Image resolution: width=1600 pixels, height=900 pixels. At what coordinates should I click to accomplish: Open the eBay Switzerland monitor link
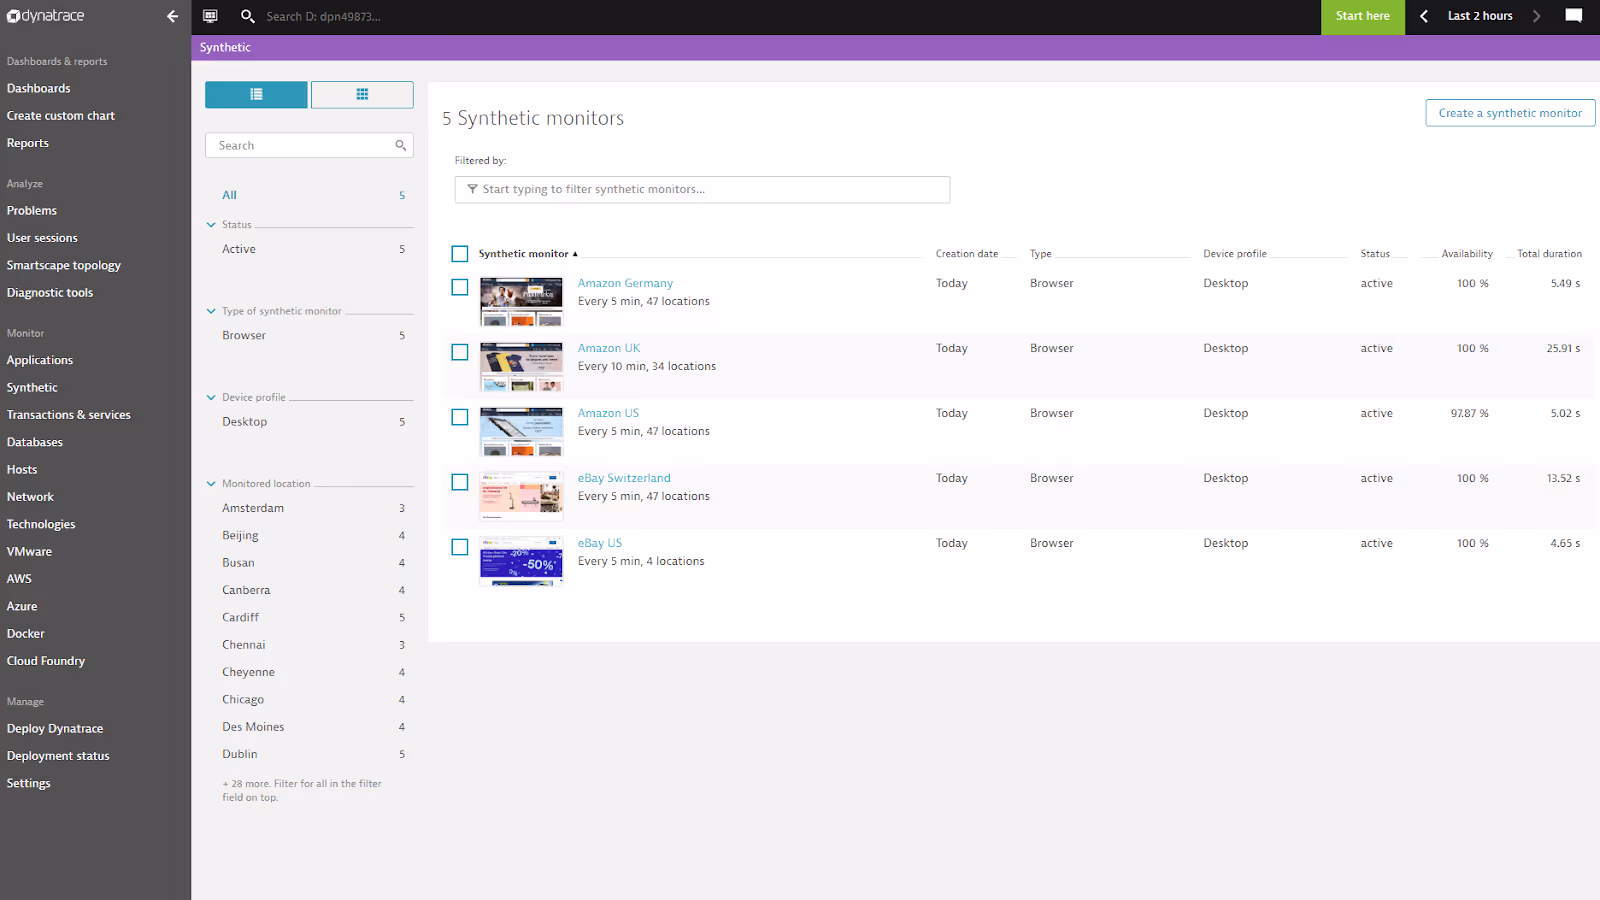(624, 479)
